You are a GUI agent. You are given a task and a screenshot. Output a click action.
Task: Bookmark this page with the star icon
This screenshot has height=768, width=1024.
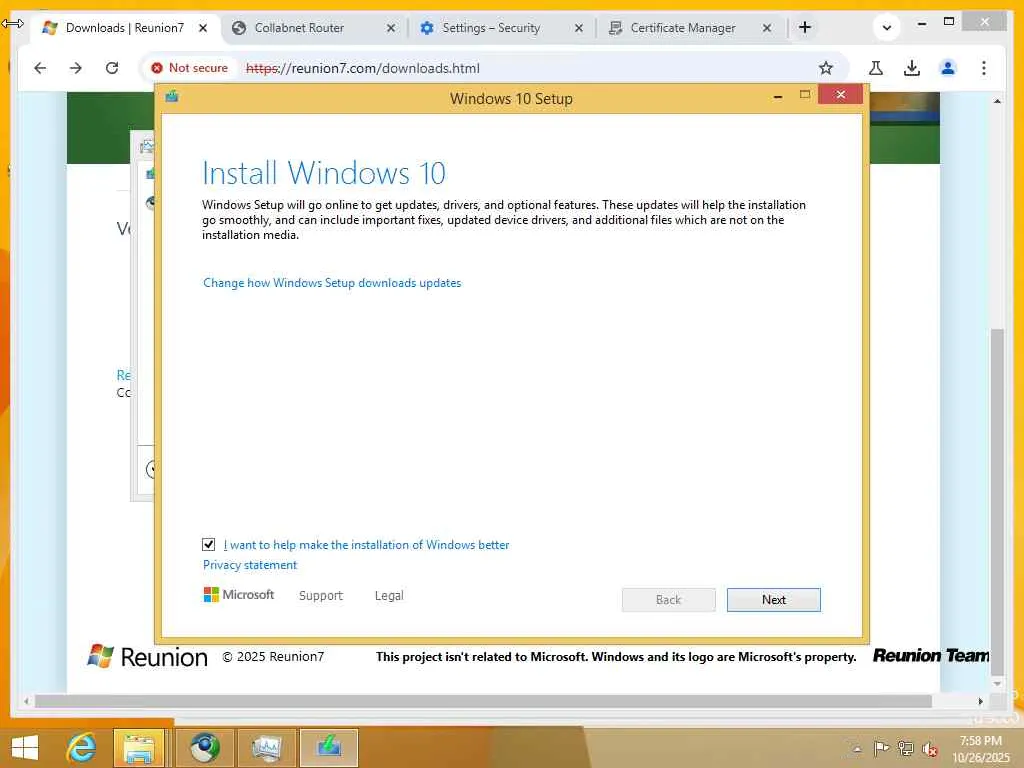point(825,68)
